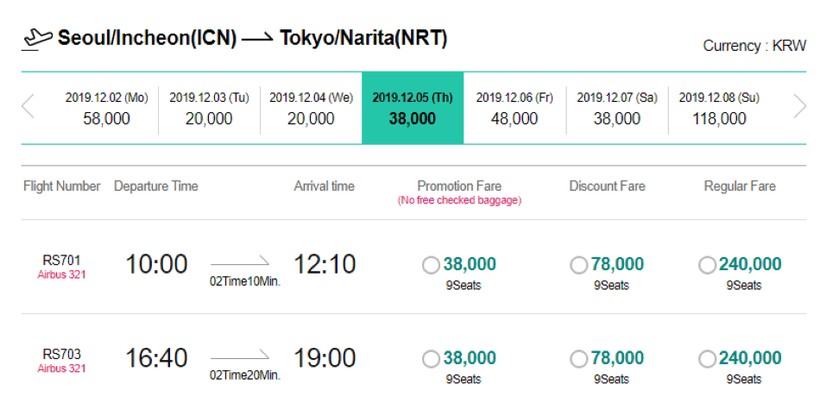Select RS703 Promotion Fare 38,000
This screenshot has height=397, width=820.
(431, 359)
